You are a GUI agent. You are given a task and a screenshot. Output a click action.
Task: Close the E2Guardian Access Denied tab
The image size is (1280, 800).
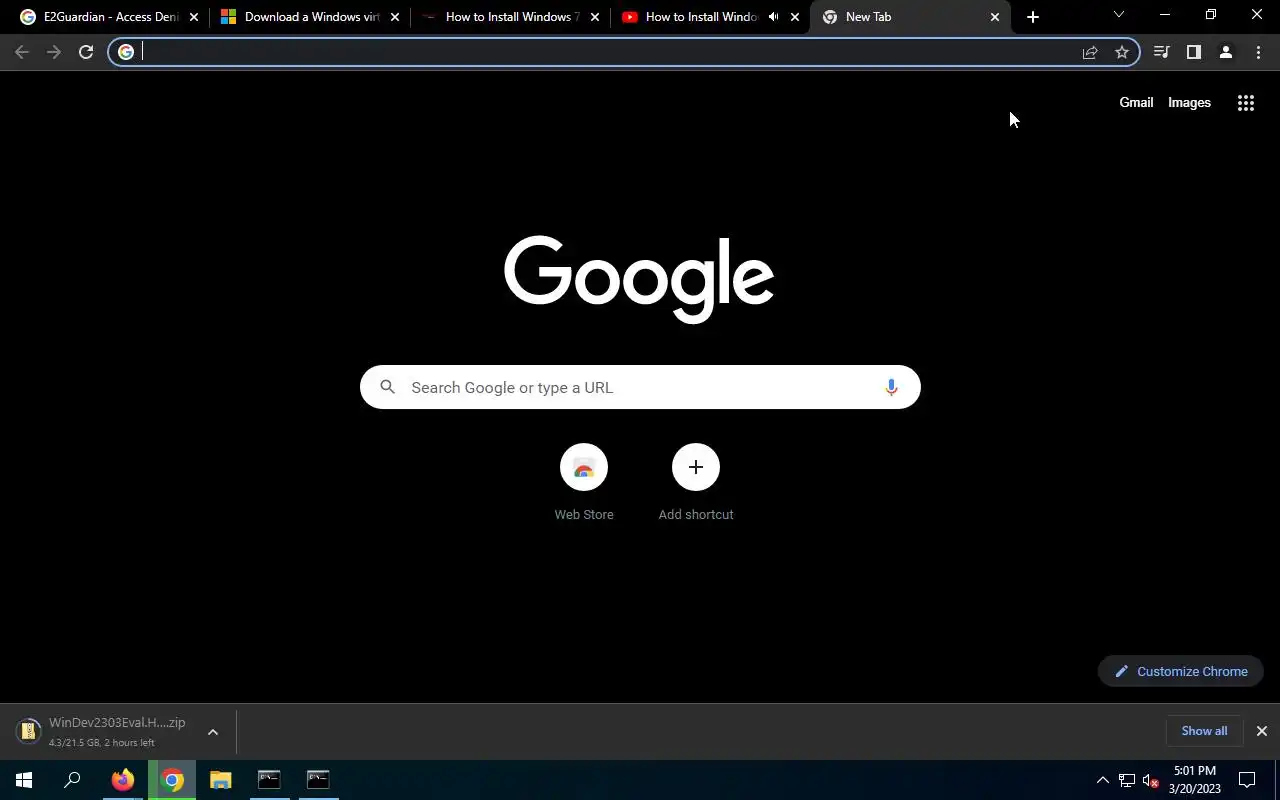(x=194, y=17)
